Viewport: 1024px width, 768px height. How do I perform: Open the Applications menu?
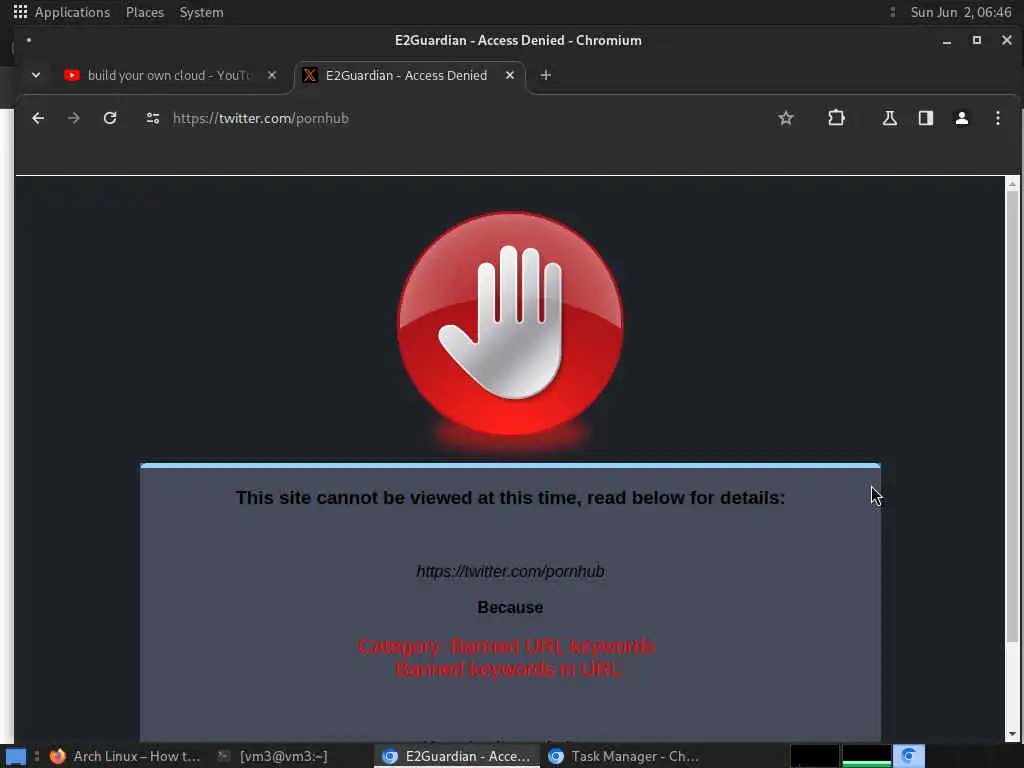72,12
